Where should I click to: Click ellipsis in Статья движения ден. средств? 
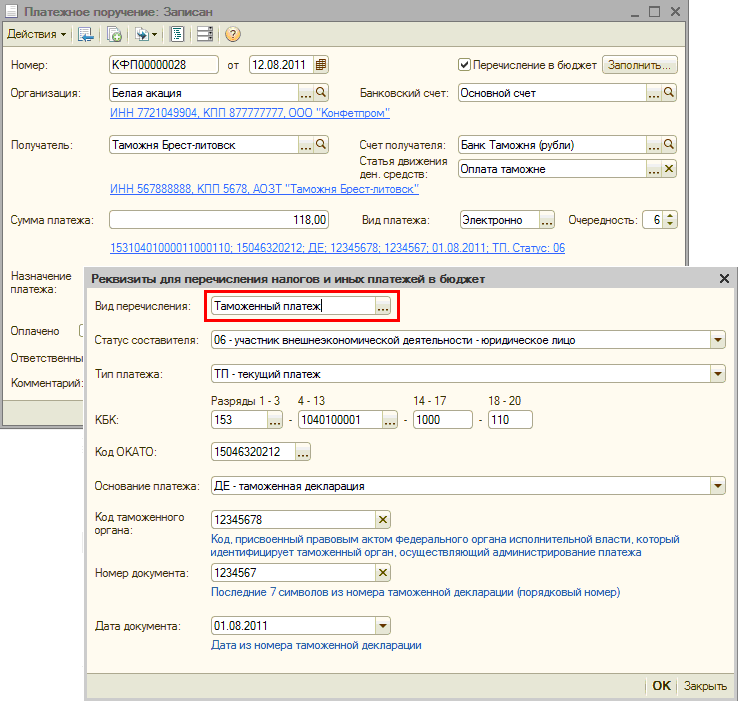(x=653, y=169)
